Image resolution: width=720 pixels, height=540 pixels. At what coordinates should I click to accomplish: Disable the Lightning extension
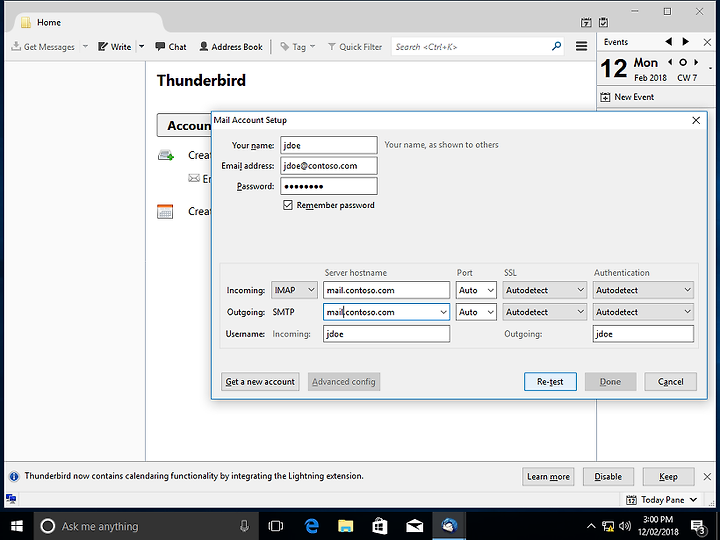tap(608, 477)
